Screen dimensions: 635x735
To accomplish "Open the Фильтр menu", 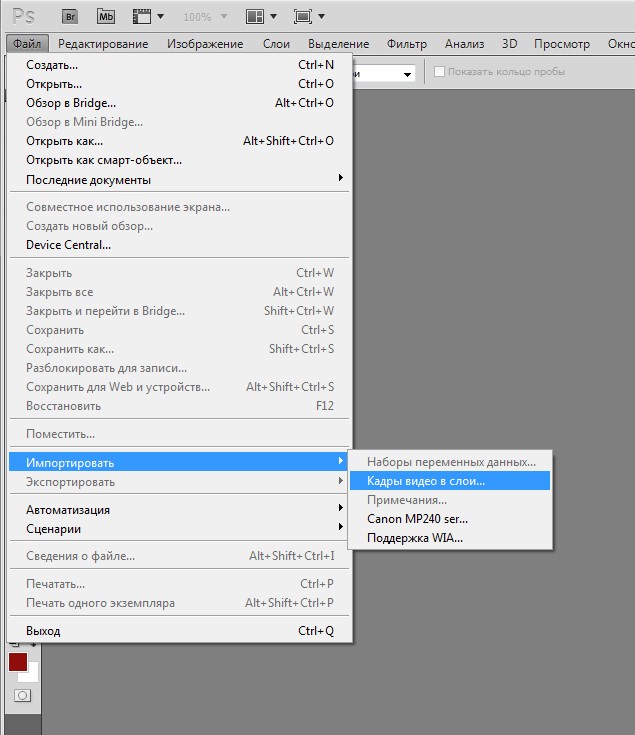I will tap(407, 44).
